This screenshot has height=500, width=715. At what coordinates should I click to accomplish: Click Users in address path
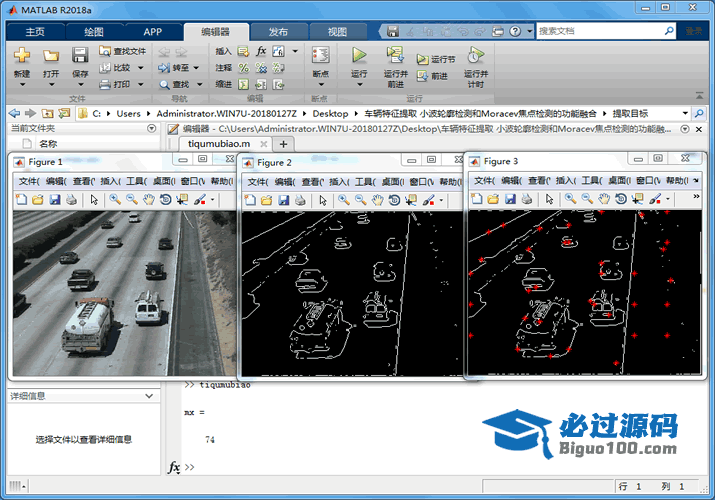click(x=128, y=113)
